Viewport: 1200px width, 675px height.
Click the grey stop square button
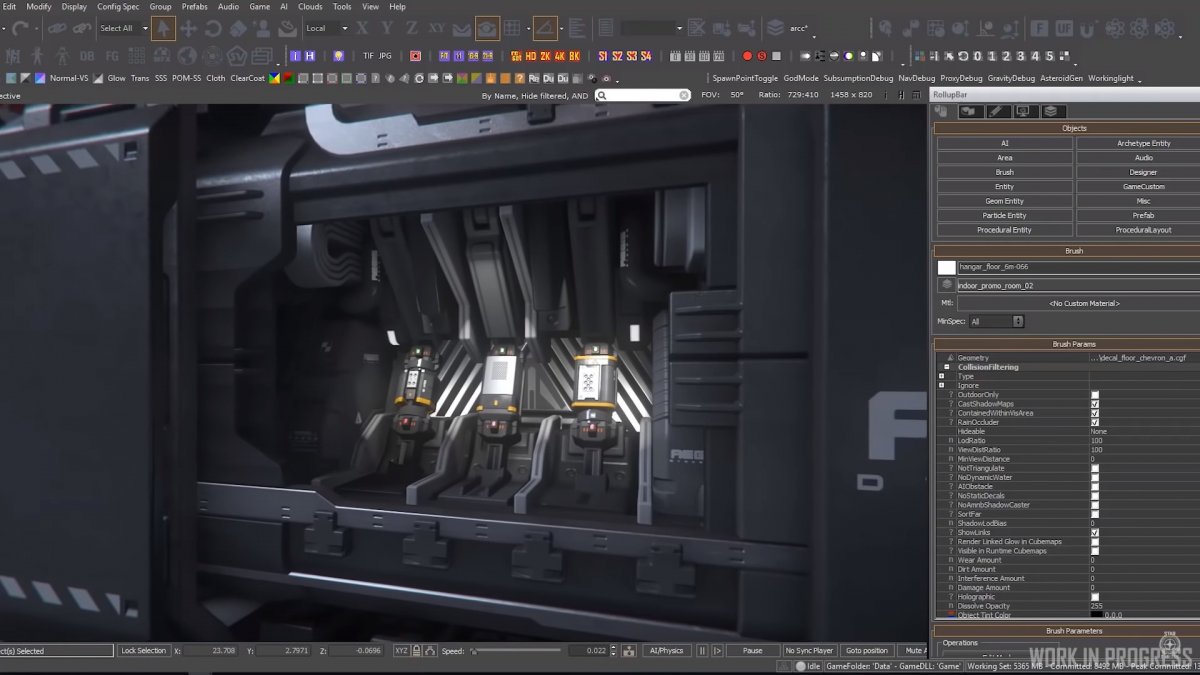[777, 56]
